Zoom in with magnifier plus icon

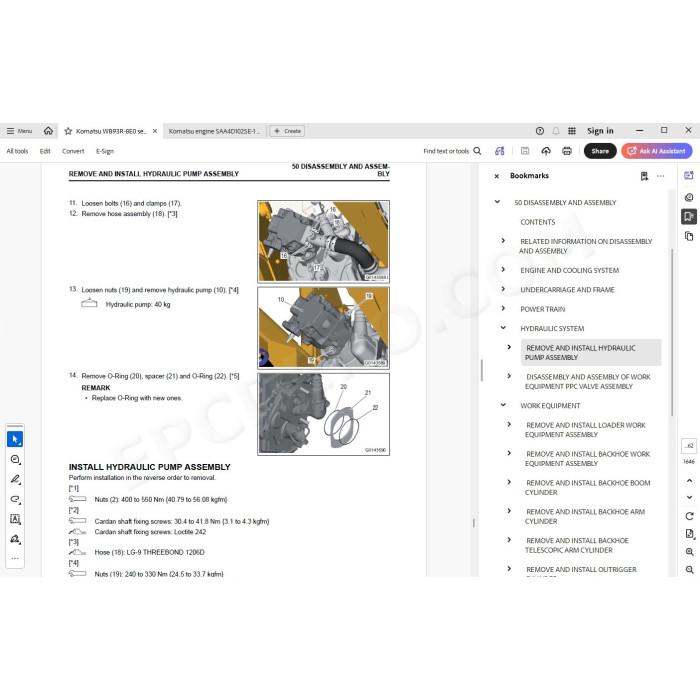pos(689,552)
